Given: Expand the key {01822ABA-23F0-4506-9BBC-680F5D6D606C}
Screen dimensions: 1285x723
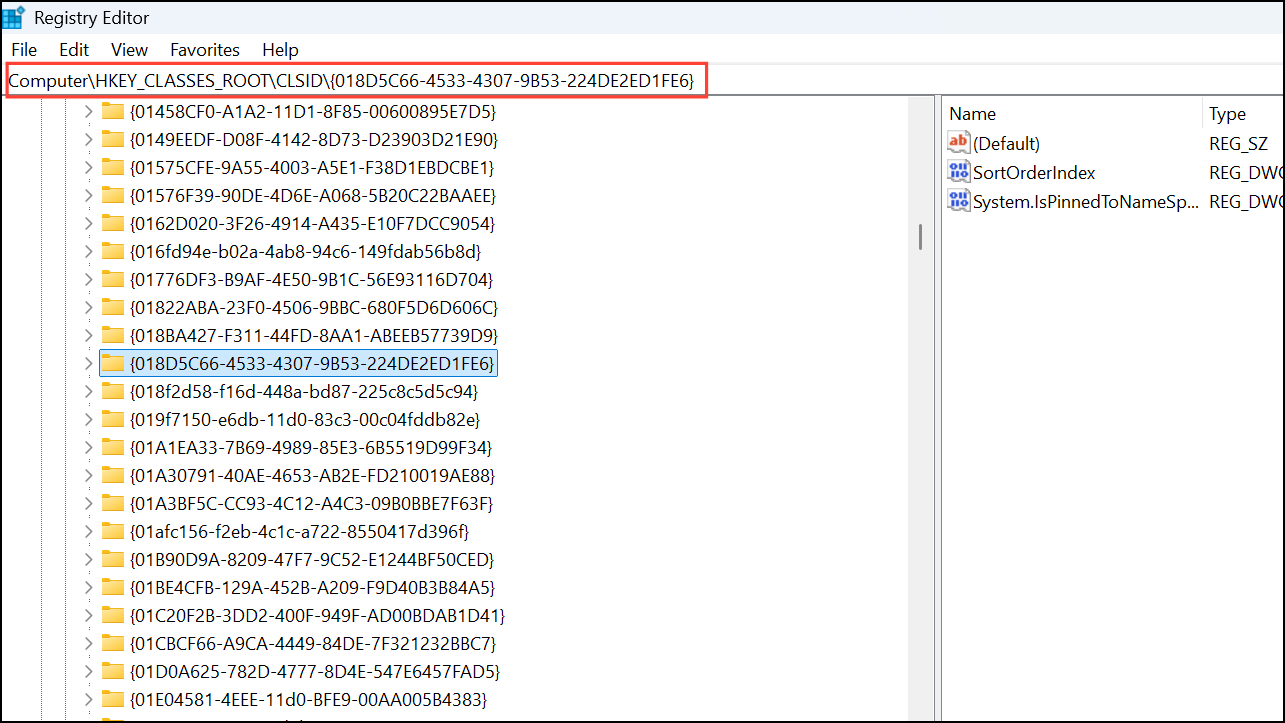Looking at the screenshot, I should [x=89, y=307].
